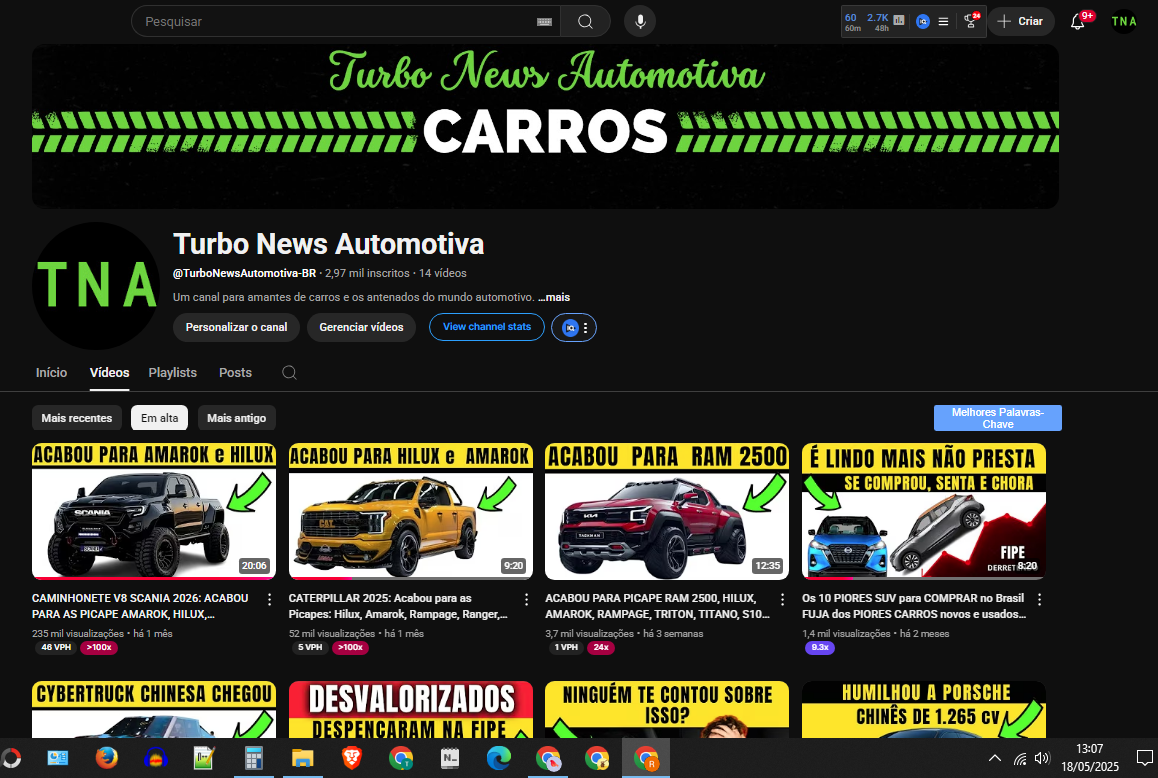Open Humilhou a Porsche thumbnail
Viewport: 1158px width, 778px height.
[924, 709]
